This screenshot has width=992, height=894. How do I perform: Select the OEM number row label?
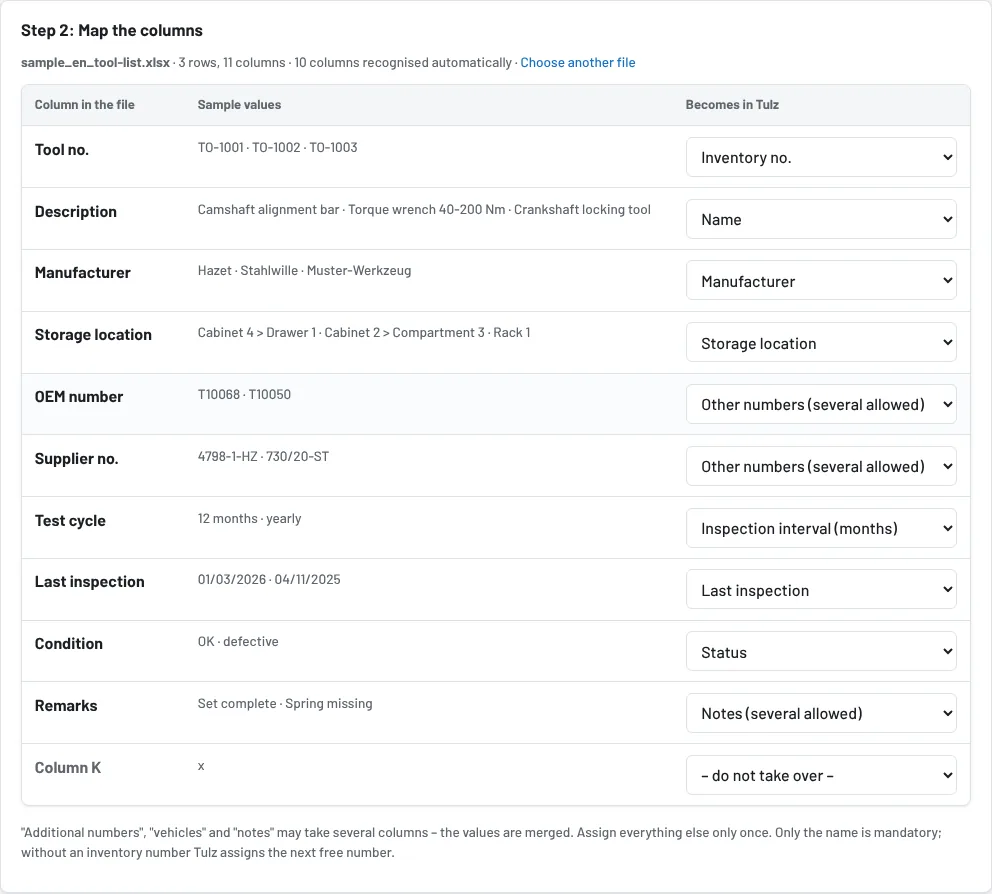click(78, 397)
